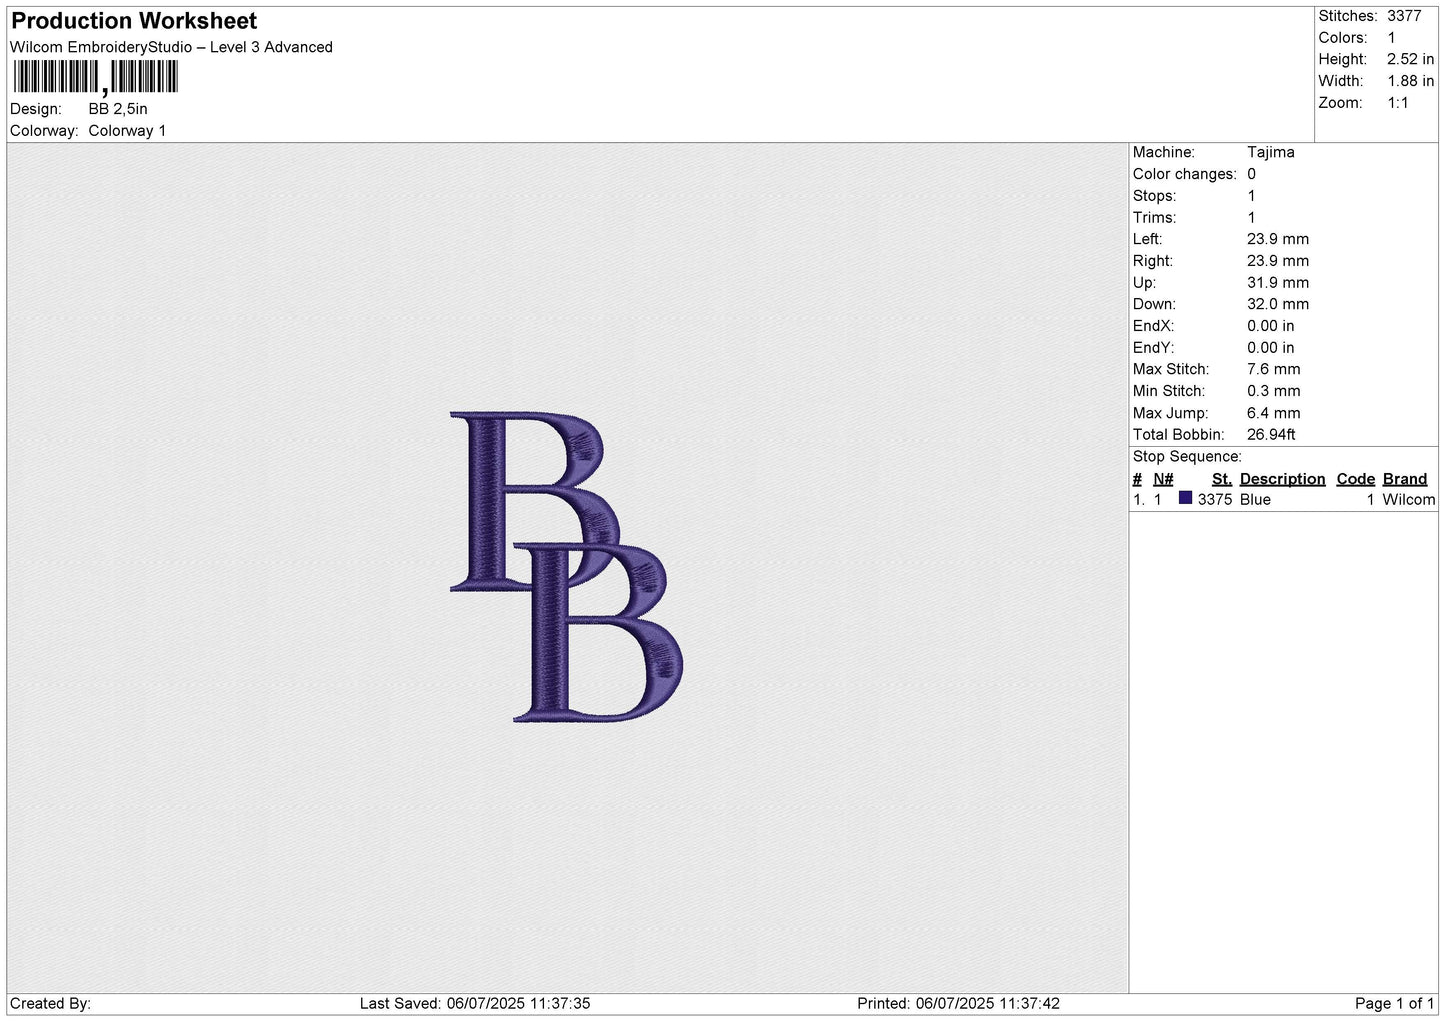
Task: Click 'Wilcom EmbroideryStudio – Level 3 Advanced' text
Action: [171, 47]
